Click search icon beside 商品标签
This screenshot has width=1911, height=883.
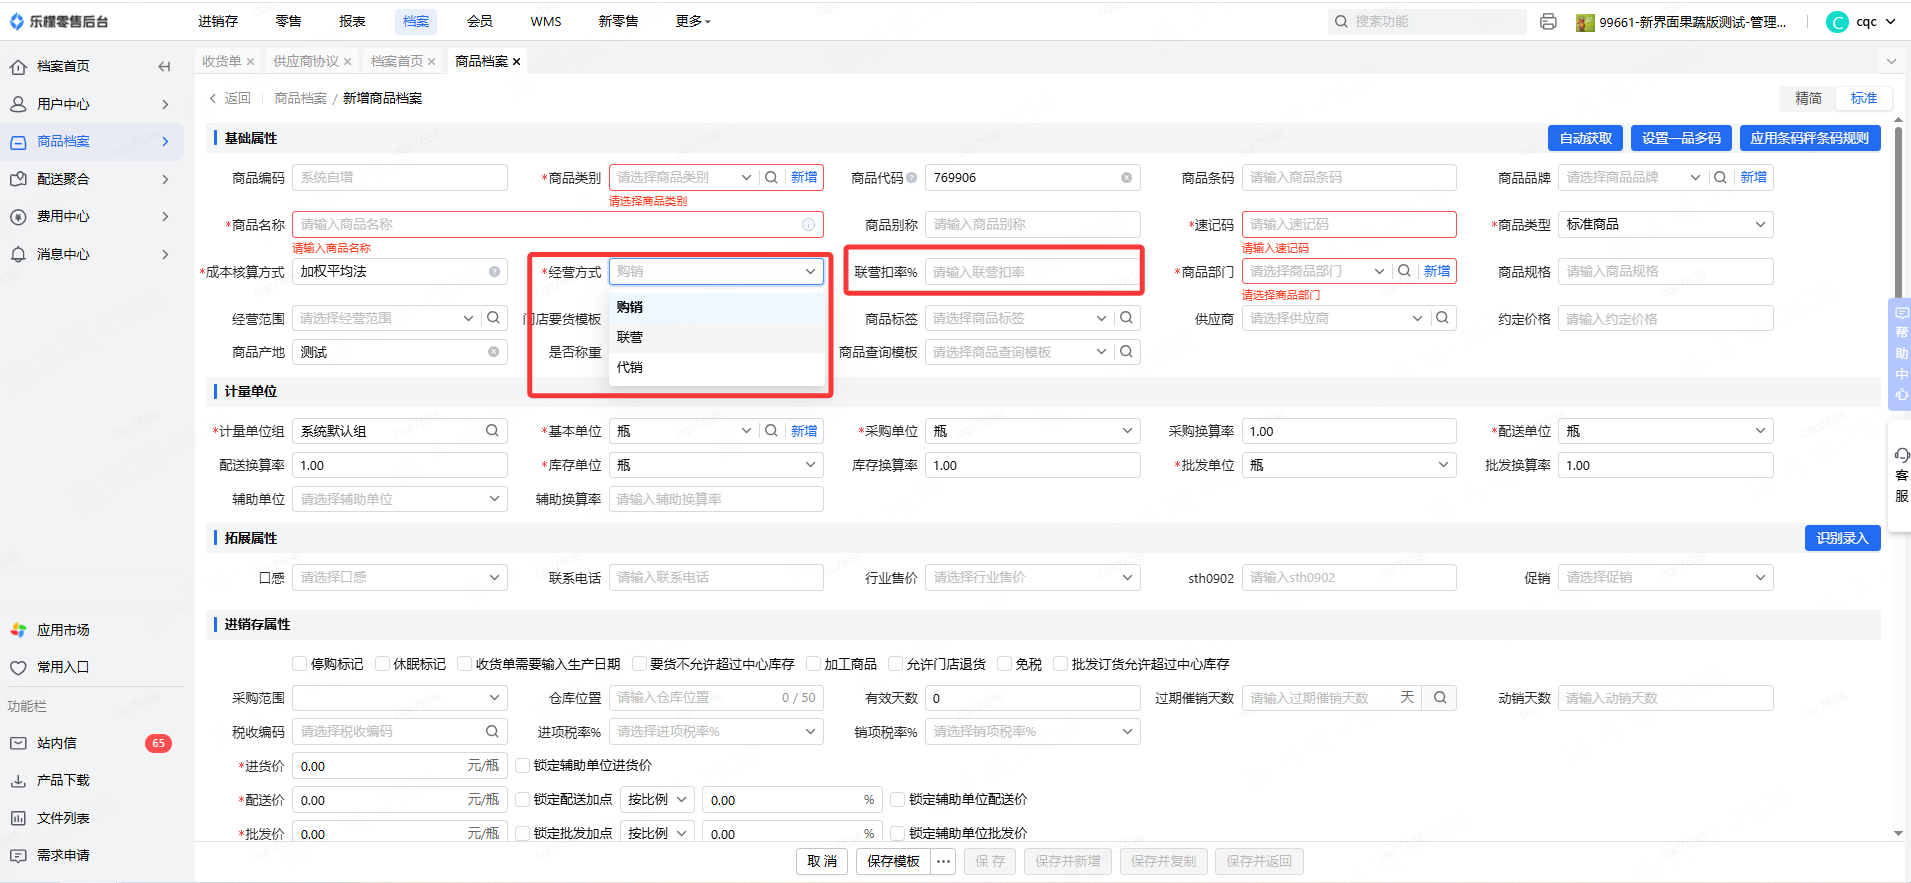pos(1126,318)
